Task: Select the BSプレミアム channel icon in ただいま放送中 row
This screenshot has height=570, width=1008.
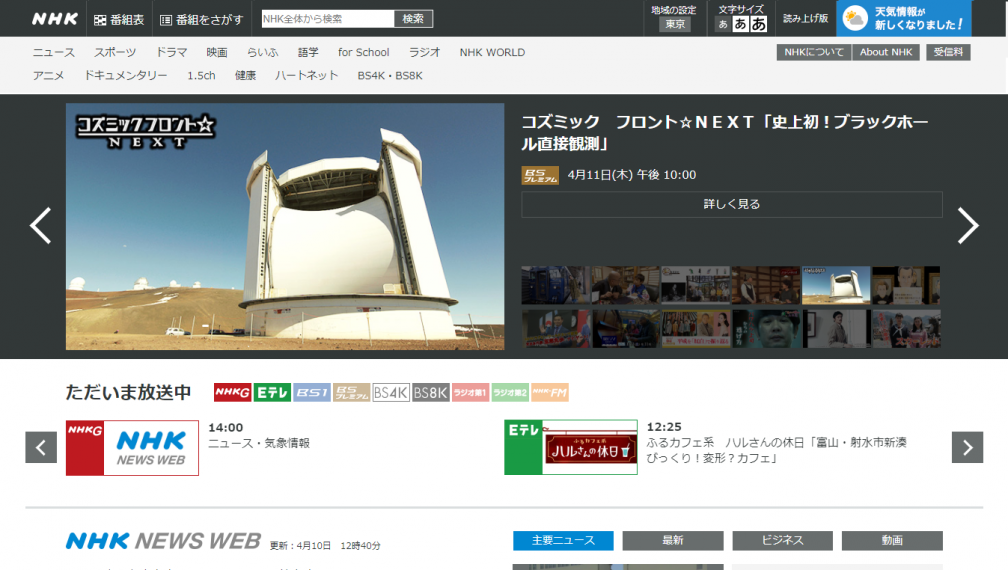Action: (x=352, y=393)
